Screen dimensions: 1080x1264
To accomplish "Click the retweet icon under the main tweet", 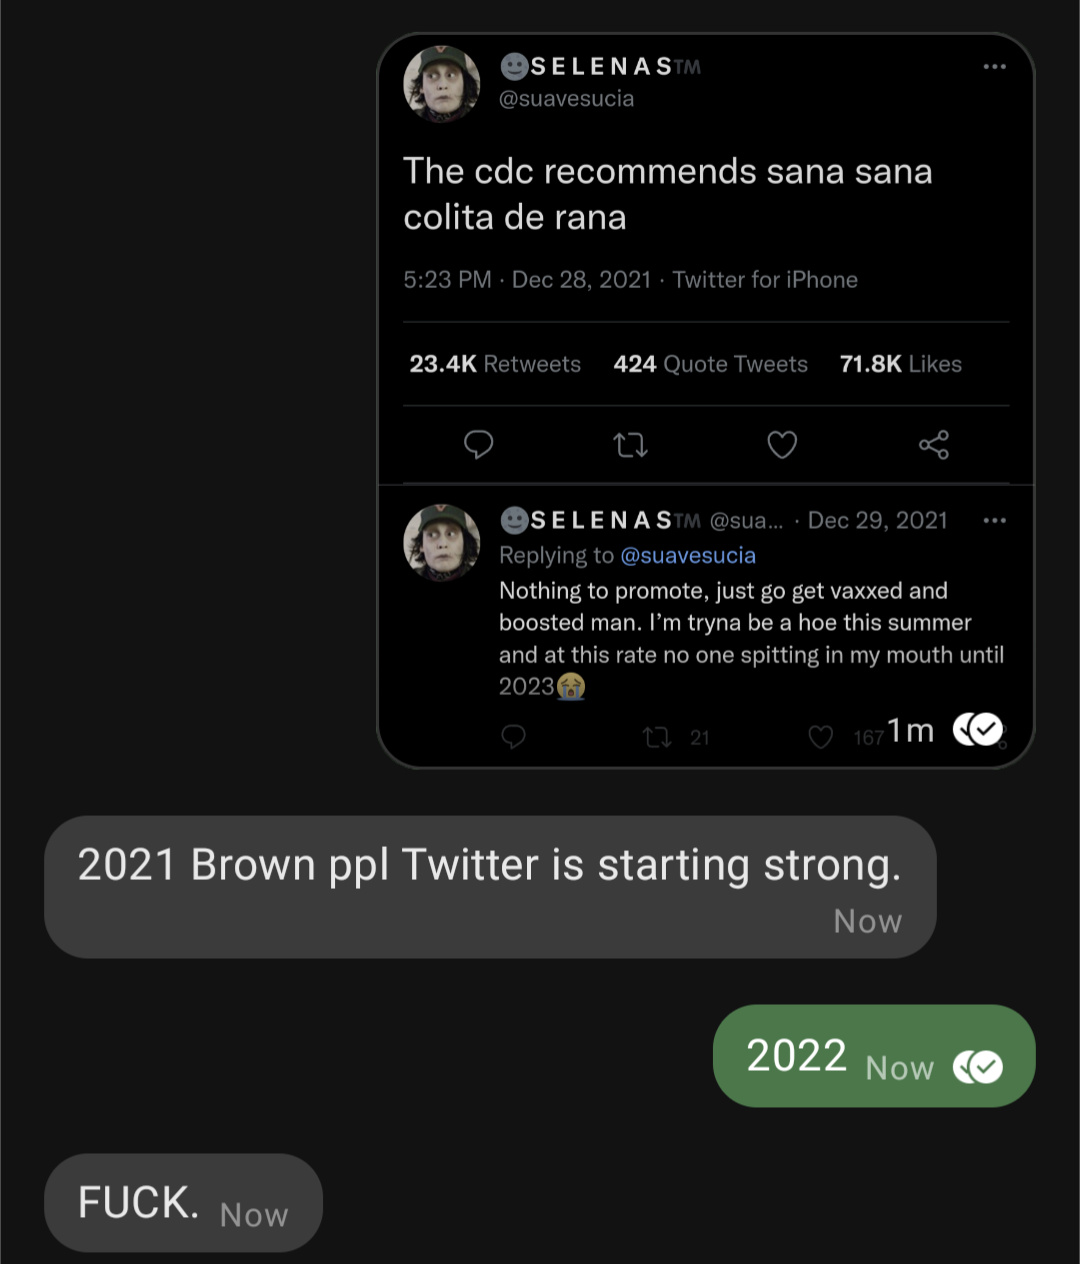I will pyautogui.click(x=630, y=444).
